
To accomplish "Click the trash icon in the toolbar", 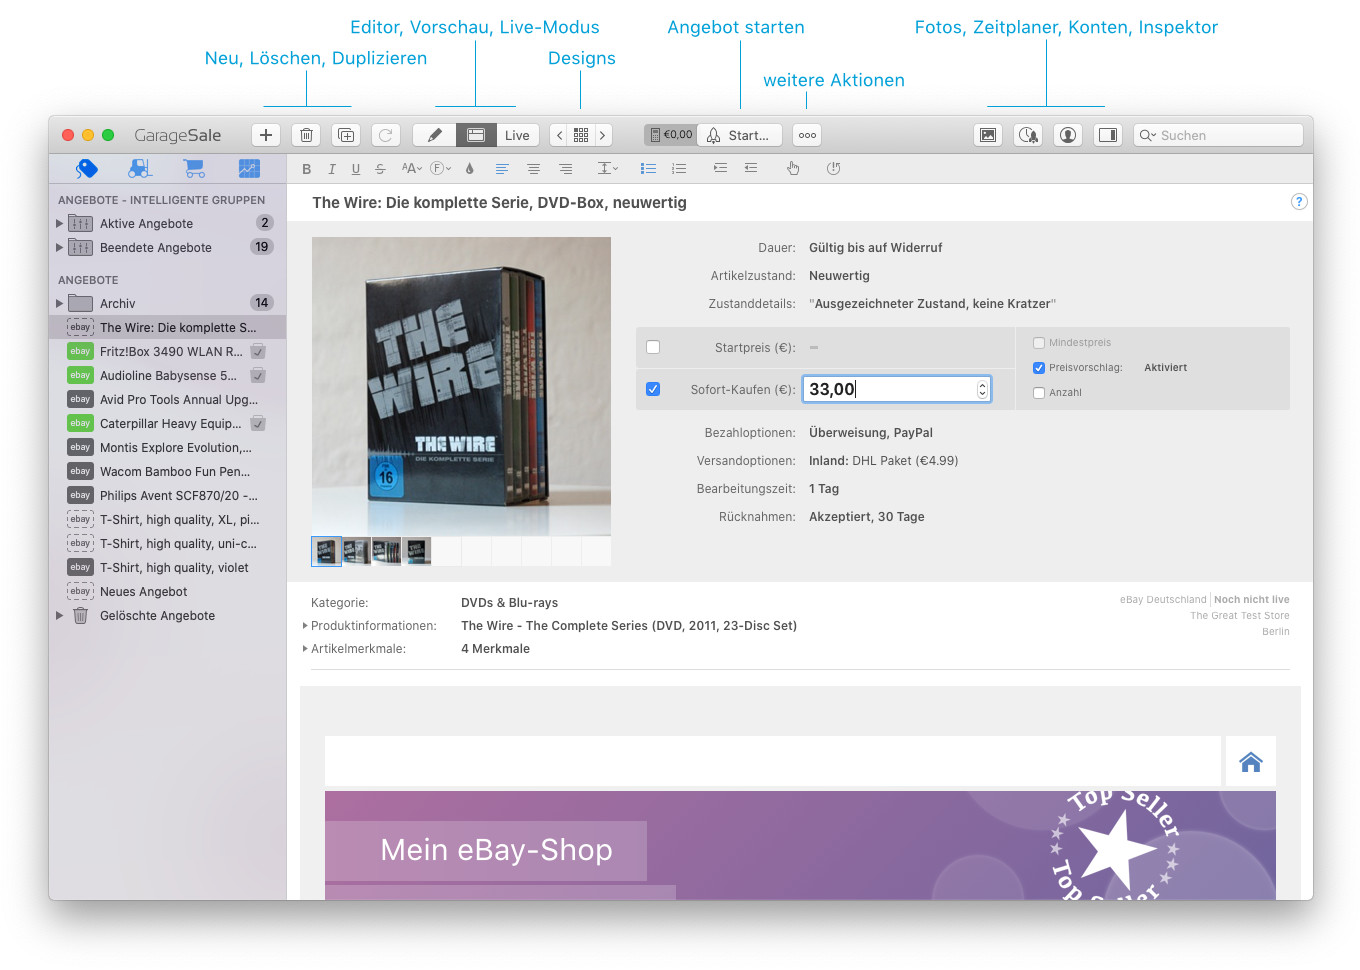I will (307, 135).
